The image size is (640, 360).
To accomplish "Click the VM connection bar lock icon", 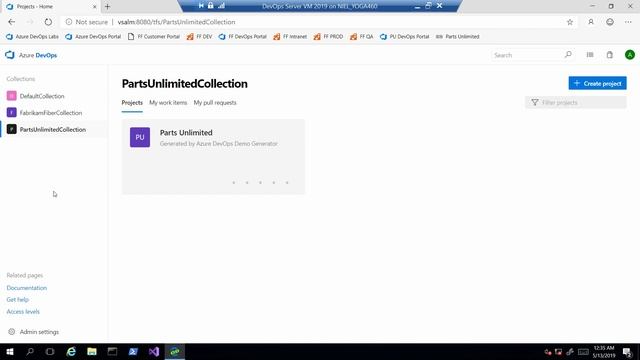I will pyautogui.click(x=211, y=6).
